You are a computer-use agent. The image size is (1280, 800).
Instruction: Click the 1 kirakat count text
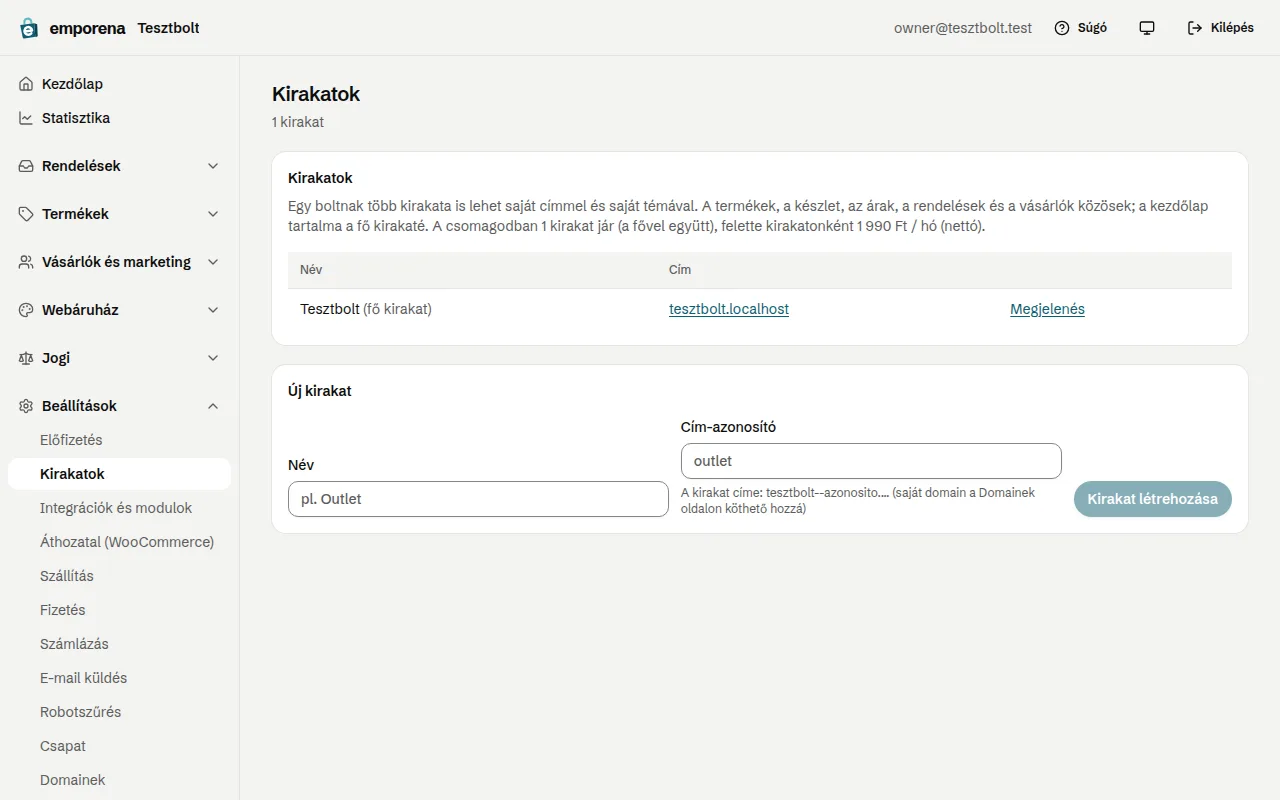click(298, 122)
